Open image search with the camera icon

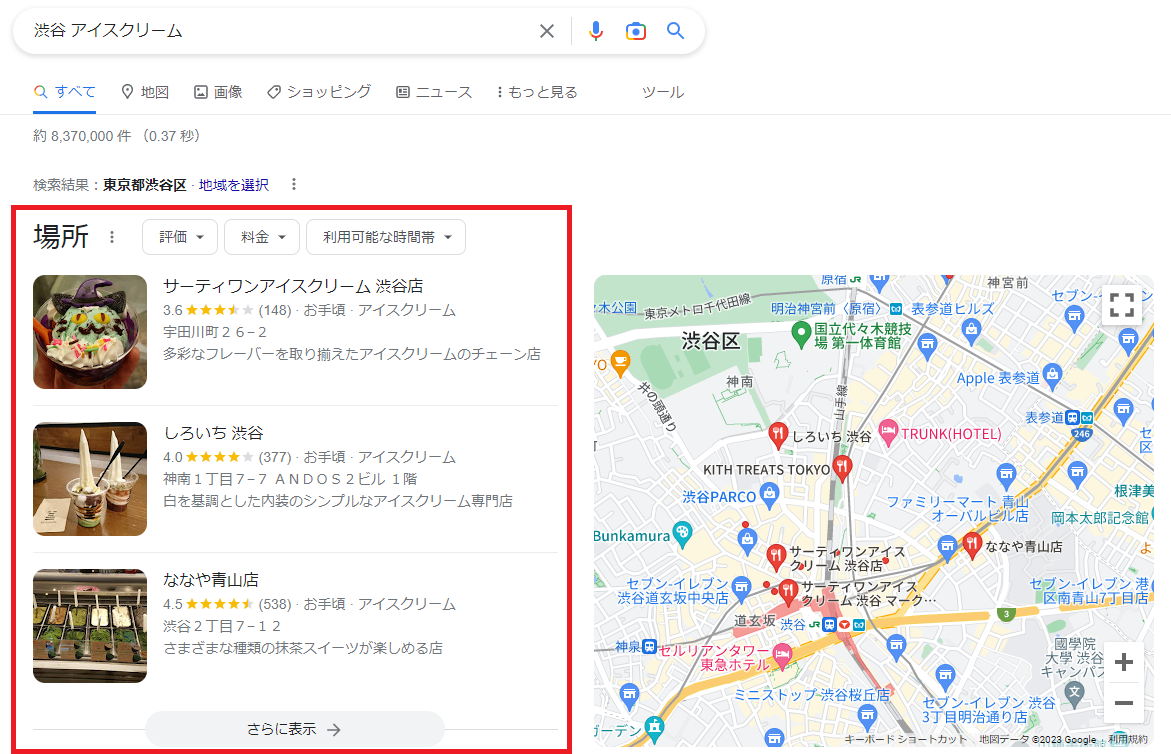click(636, 31)
